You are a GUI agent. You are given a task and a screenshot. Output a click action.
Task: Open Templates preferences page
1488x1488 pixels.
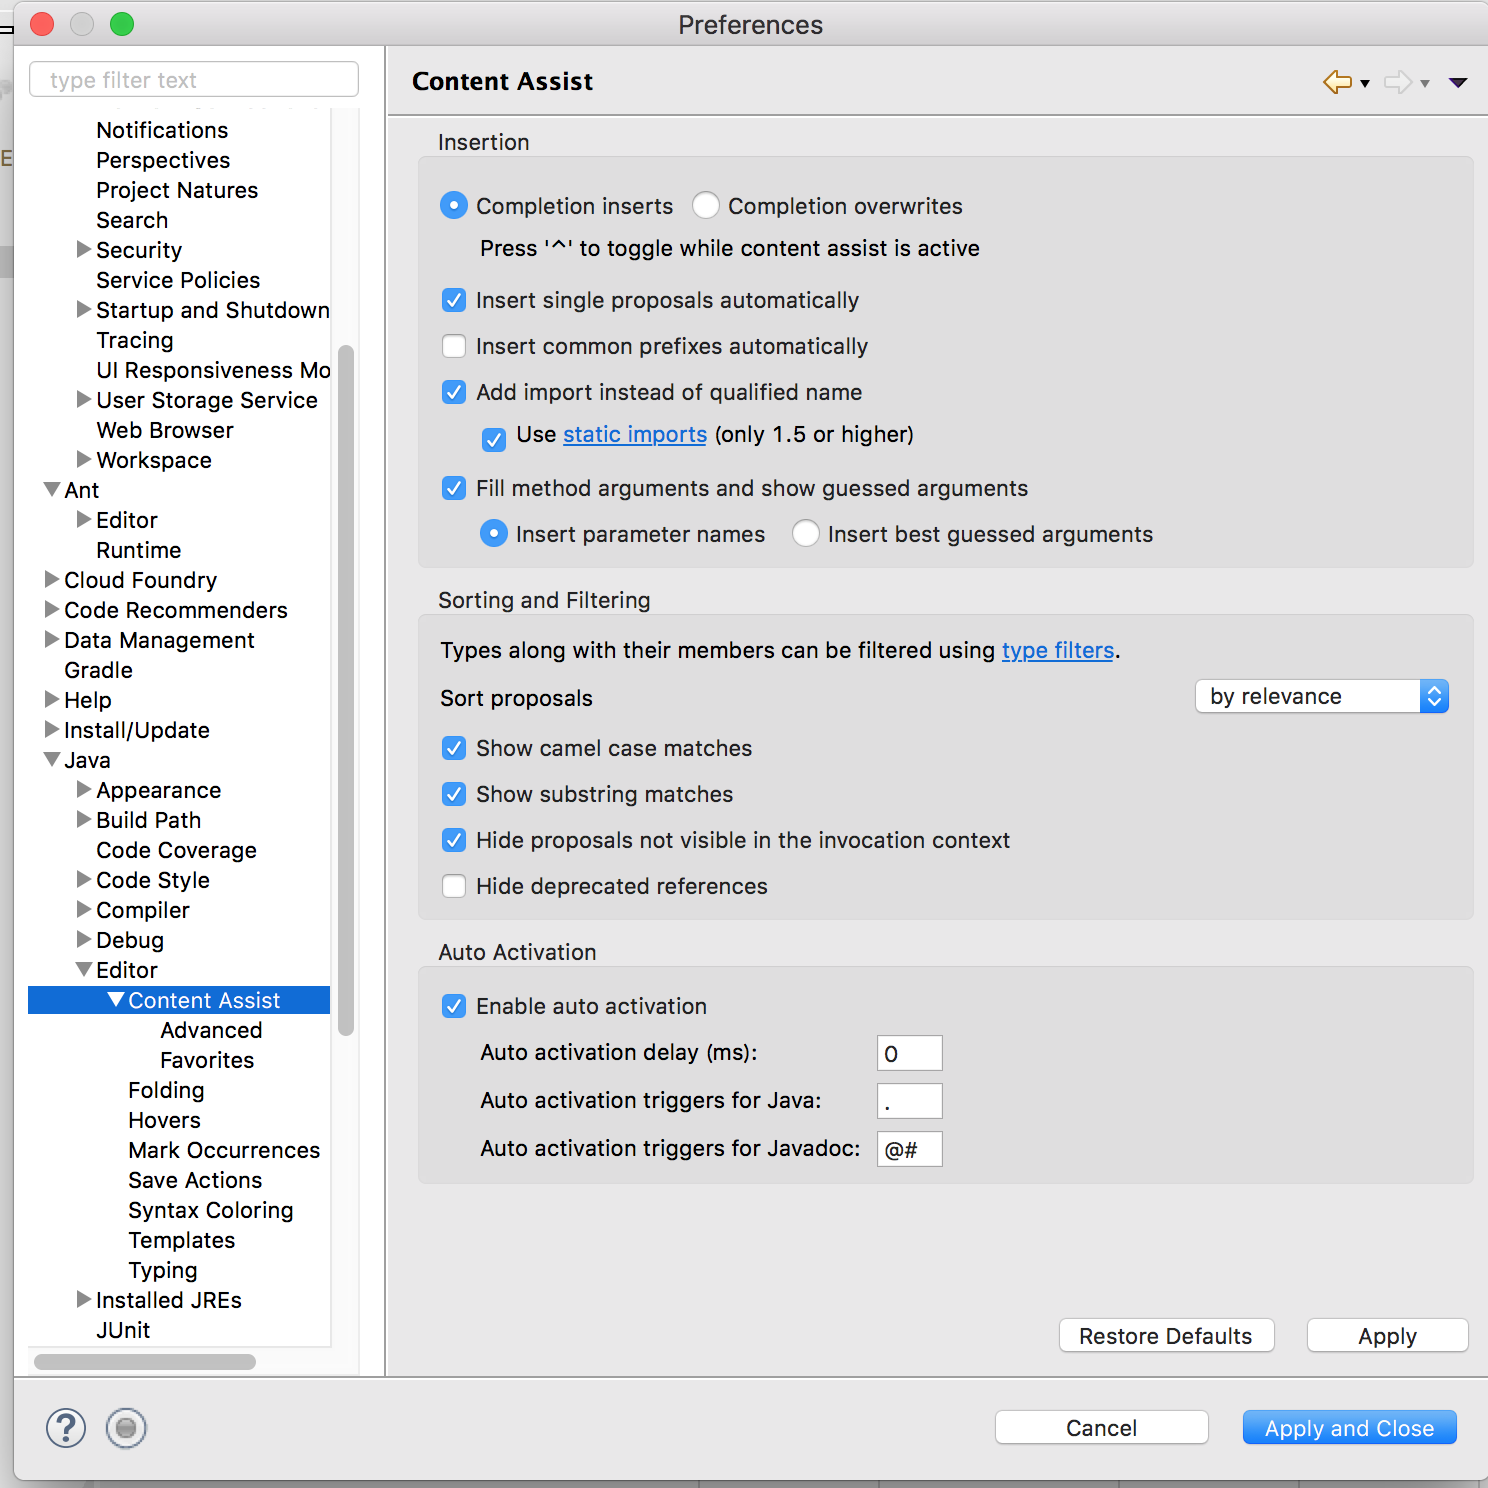click(182, 1240)
